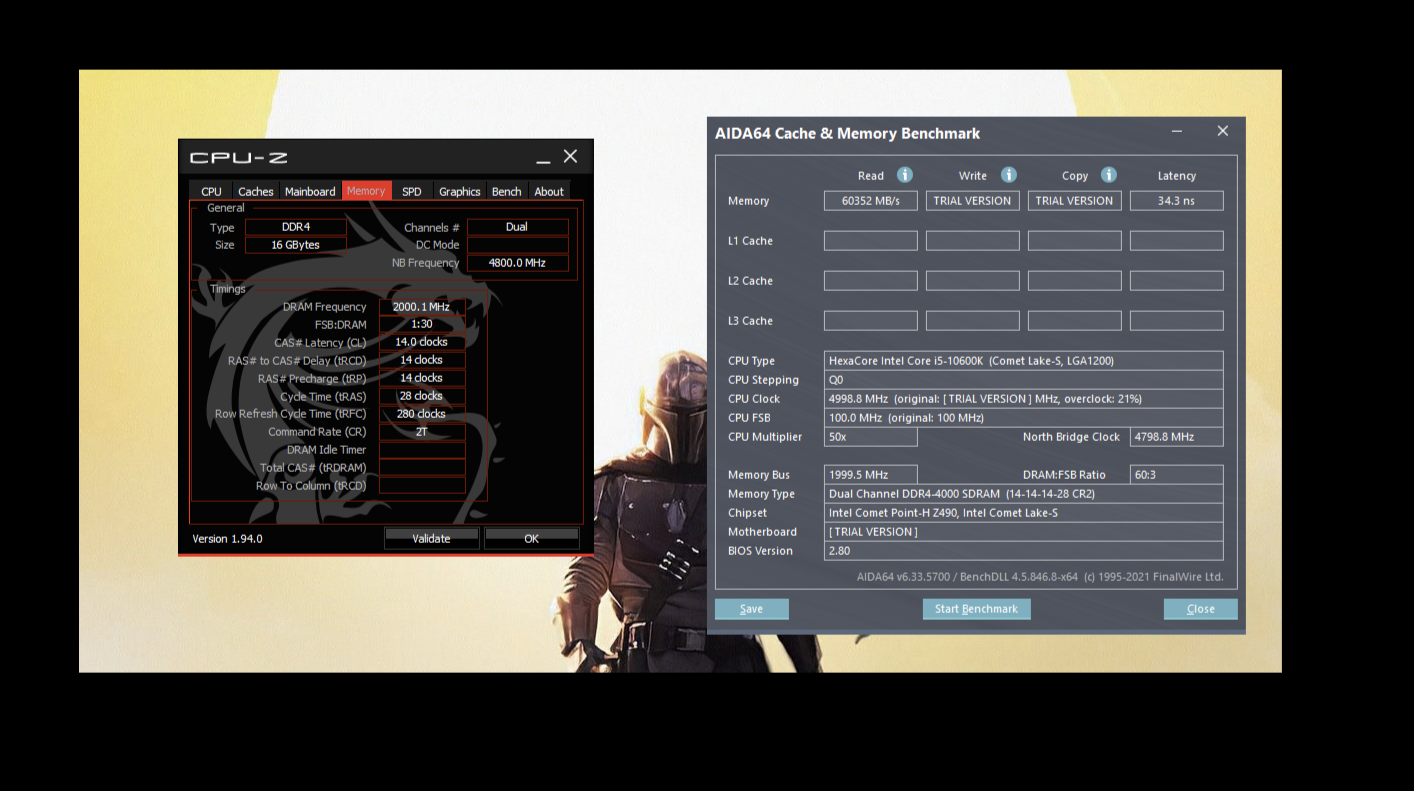Click the Version 1.94.0 label in CPU-Z
Screen dimensions: 1414x791
click(x=227, y=539)
